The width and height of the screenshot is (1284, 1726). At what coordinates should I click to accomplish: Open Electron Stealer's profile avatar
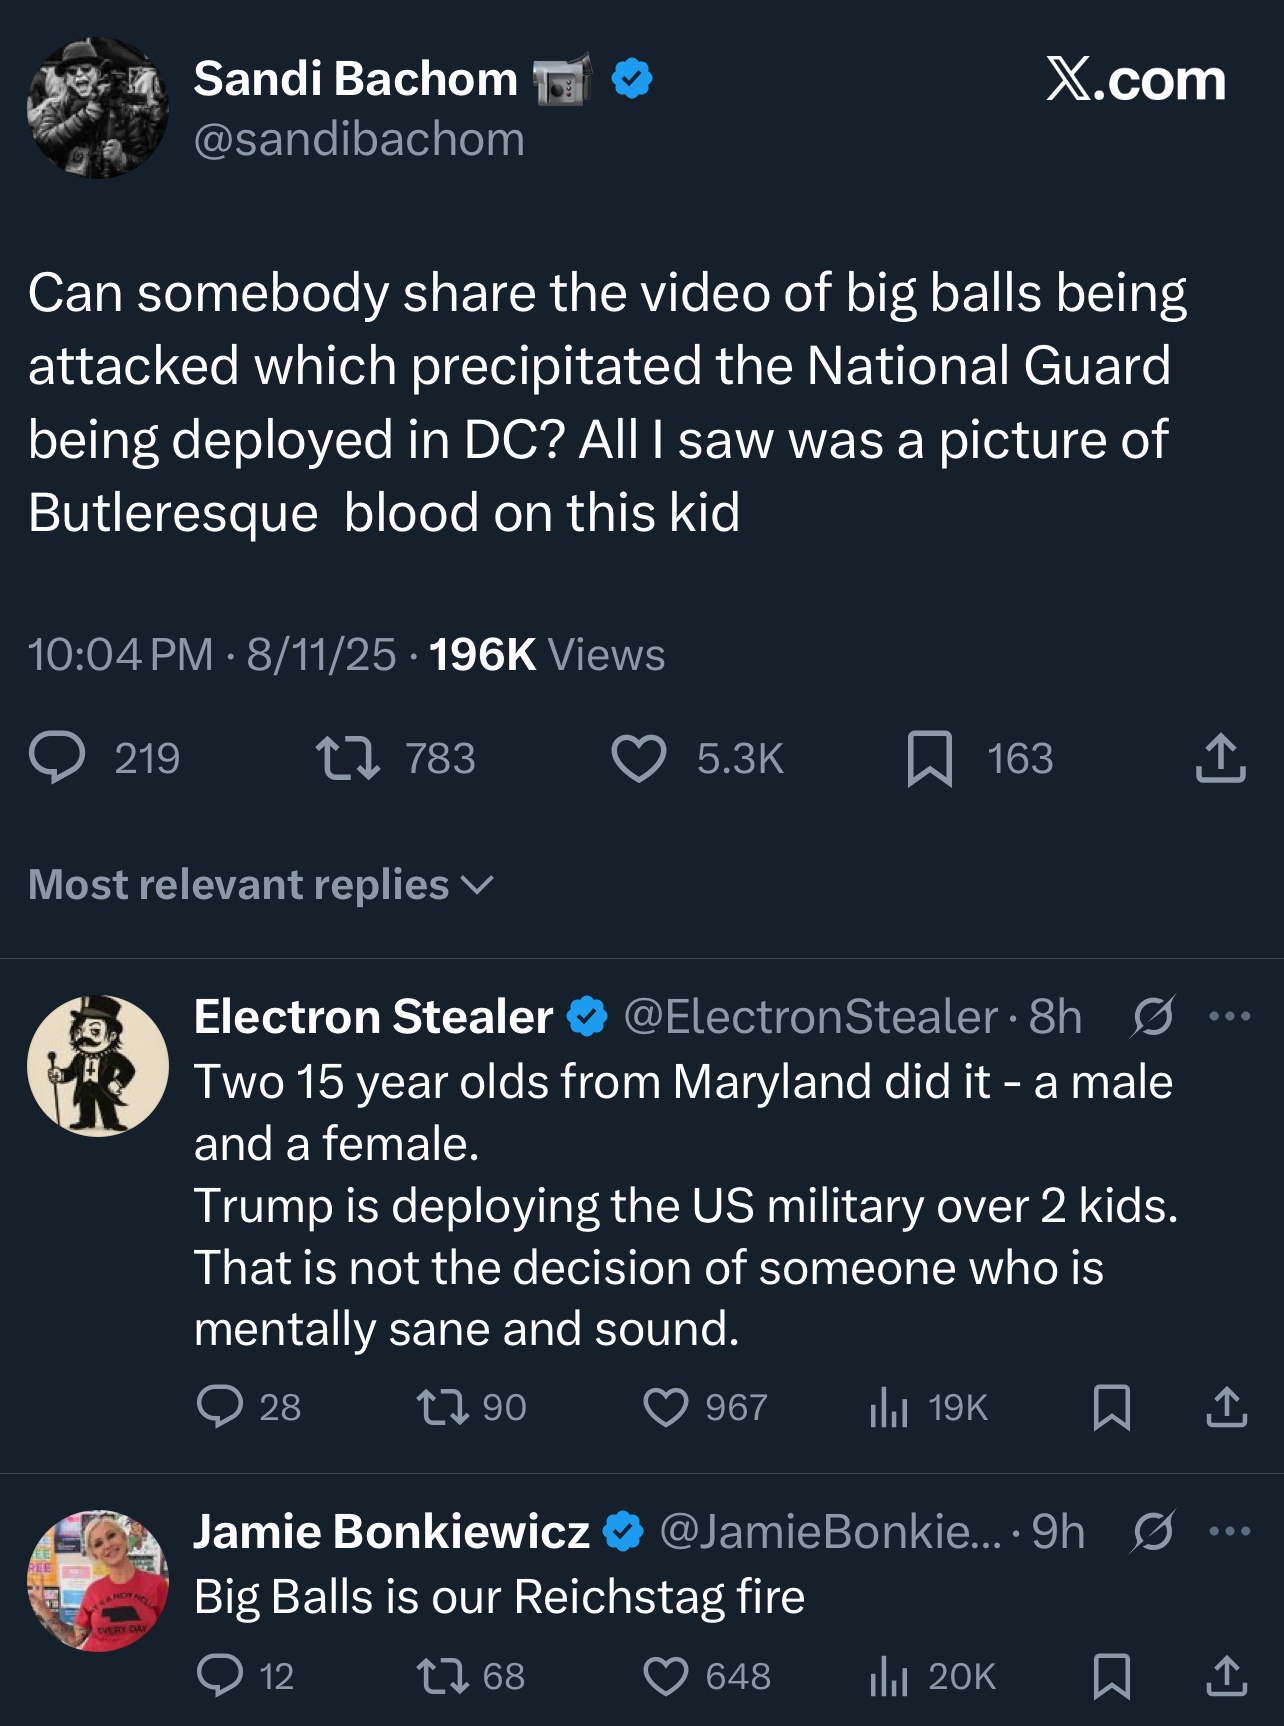pos(98,1066)
